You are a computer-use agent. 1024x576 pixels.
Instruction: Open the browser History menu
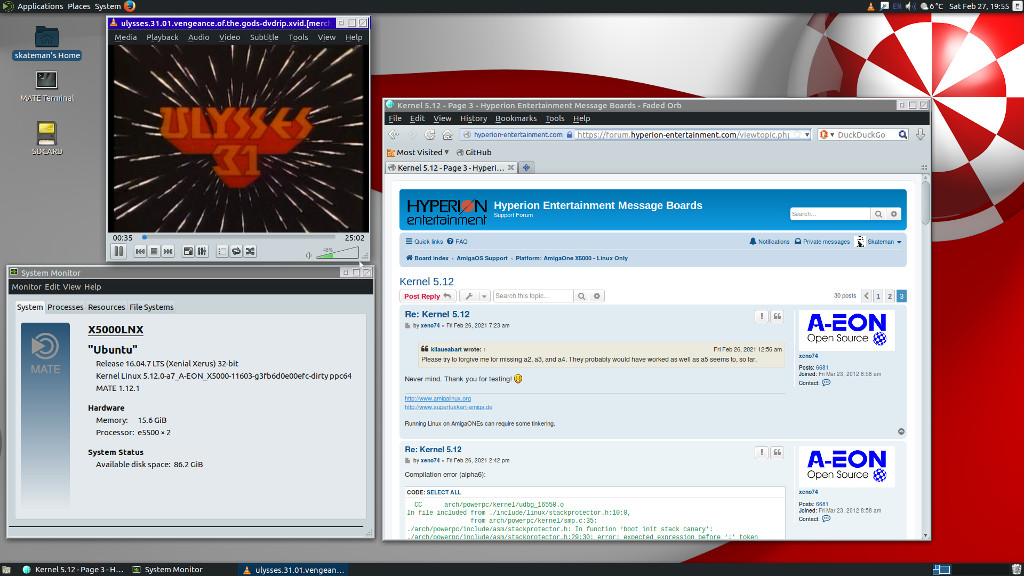click(473, 118)
